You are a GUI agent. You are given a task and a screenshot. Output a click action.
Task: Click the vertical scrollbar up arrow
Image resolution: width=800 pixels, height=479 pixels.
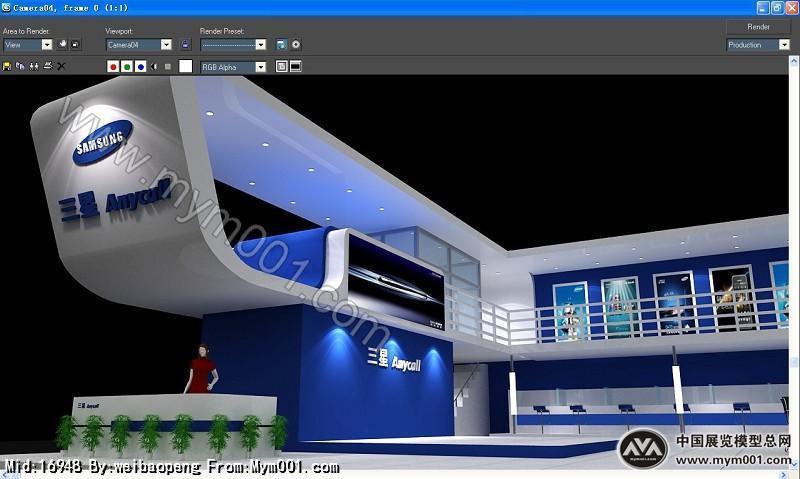[x=794, y=61]
